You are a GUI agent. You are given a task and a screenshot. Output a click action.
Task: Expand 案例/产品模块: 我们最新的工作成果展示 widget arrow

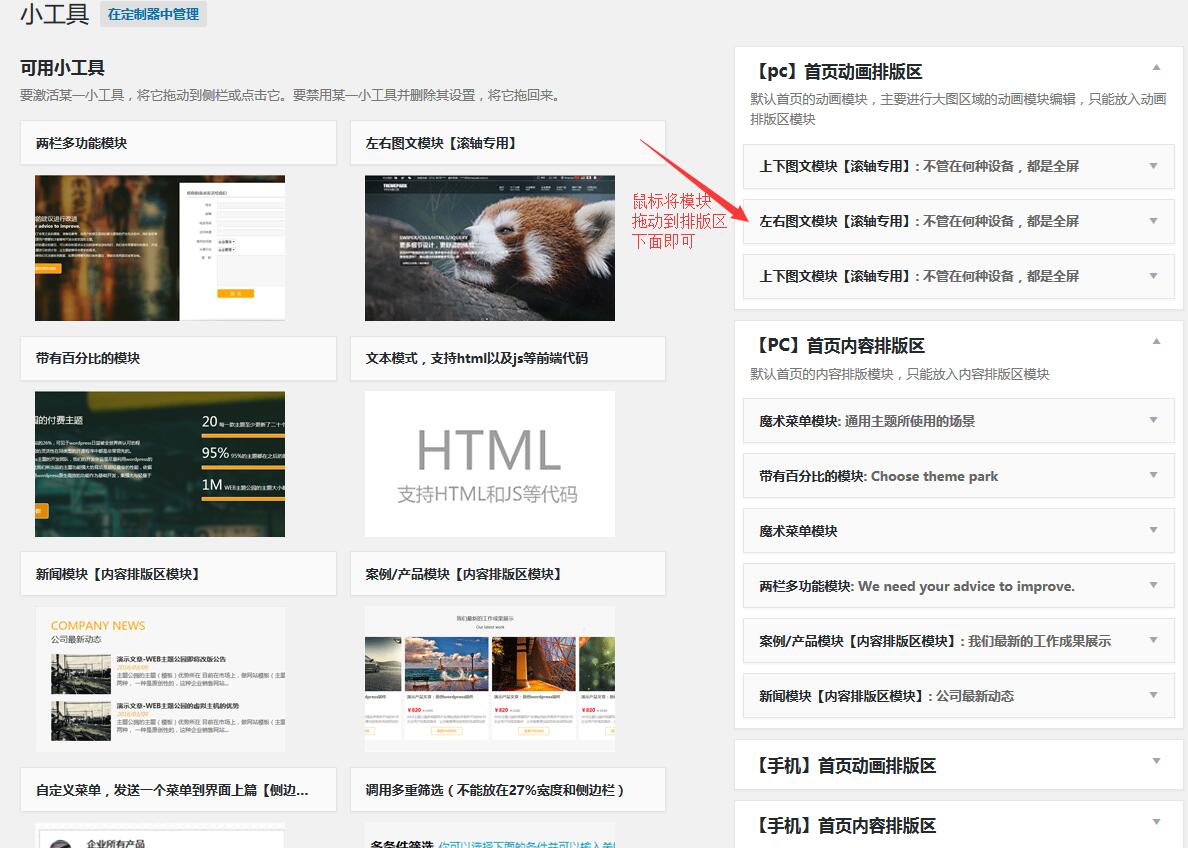(1153, 640)
